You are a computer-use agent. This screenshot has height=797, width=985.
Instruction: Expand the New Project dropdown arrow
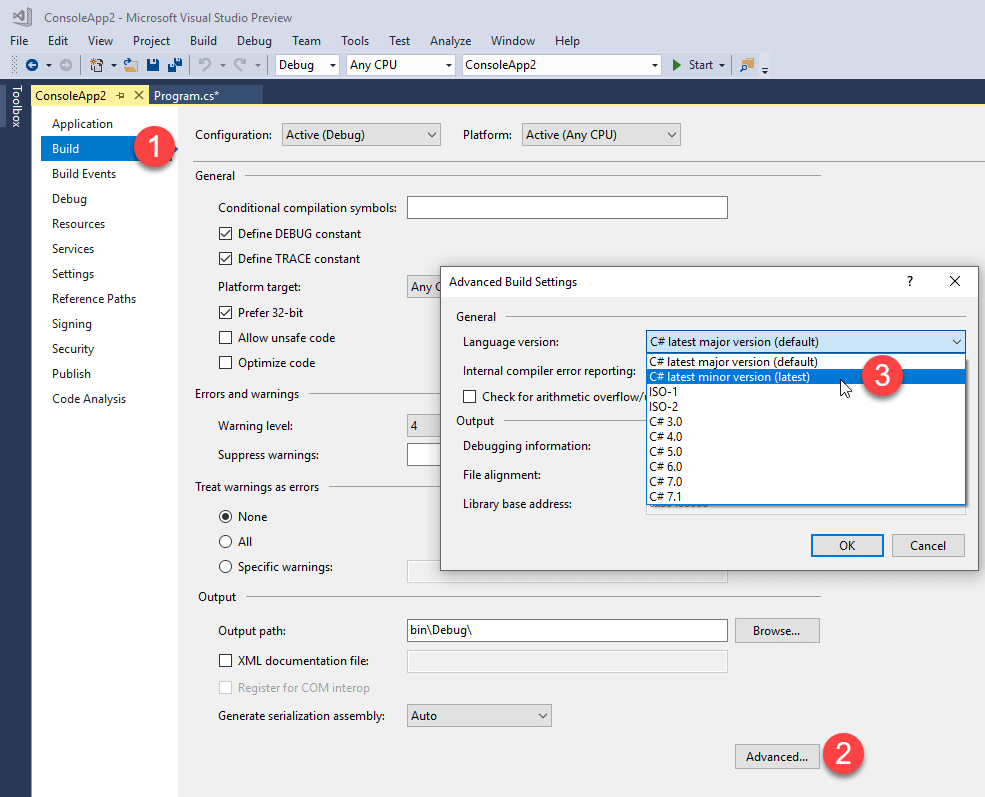point(114,65)
